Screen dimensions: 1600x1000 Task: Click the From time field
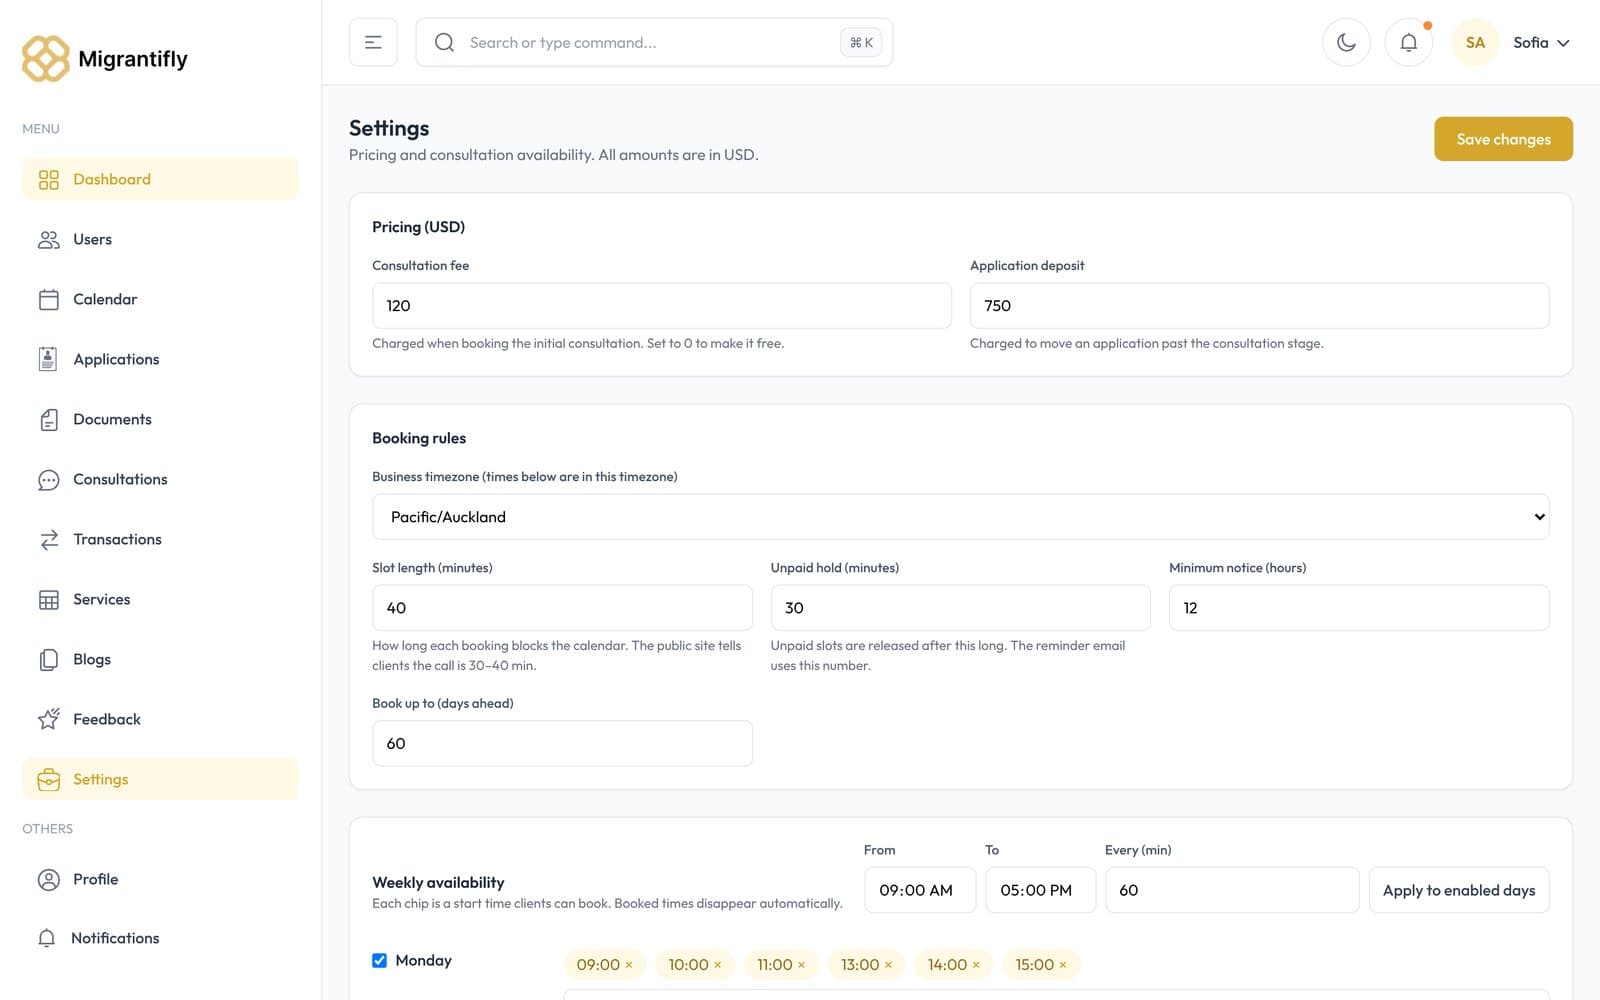tap(920, 890)
